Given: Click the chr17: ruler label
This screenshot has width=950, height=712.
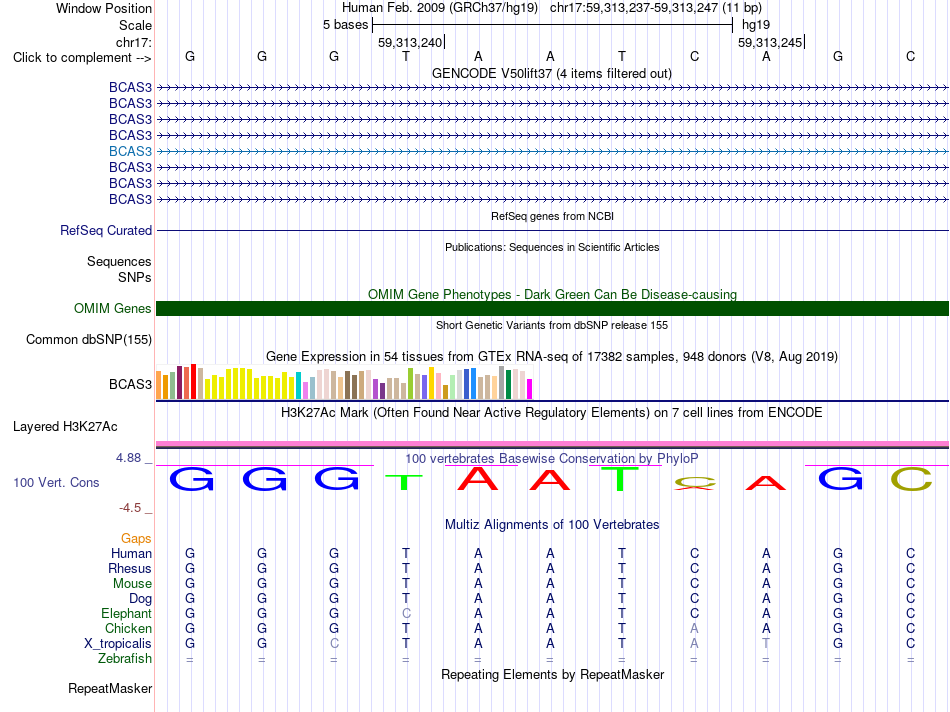Looking at the screenshot, I should (134, 42).
